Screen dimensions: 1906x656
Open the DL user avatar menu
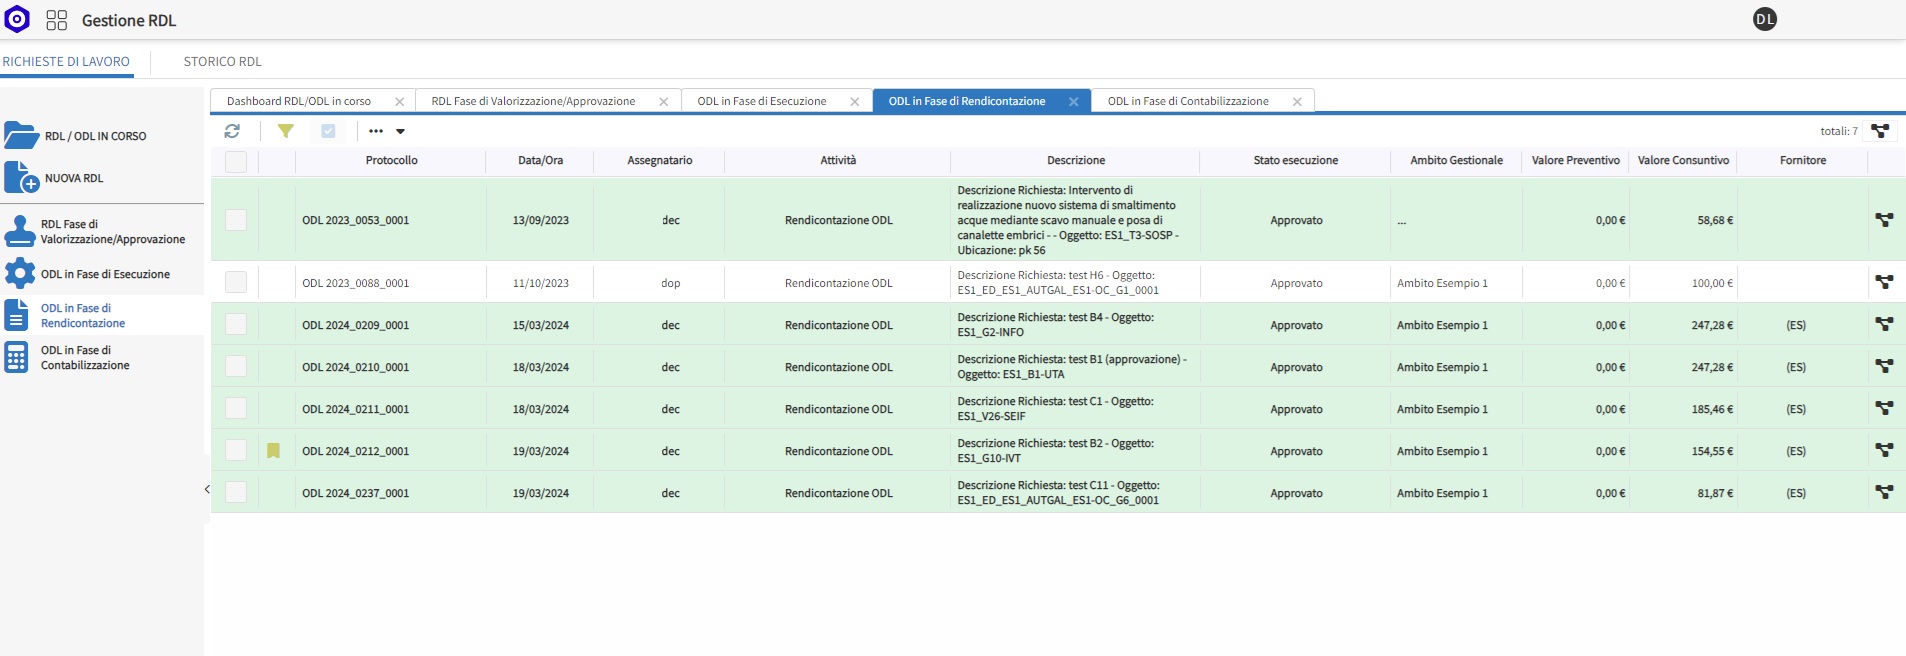point(1765,19)
